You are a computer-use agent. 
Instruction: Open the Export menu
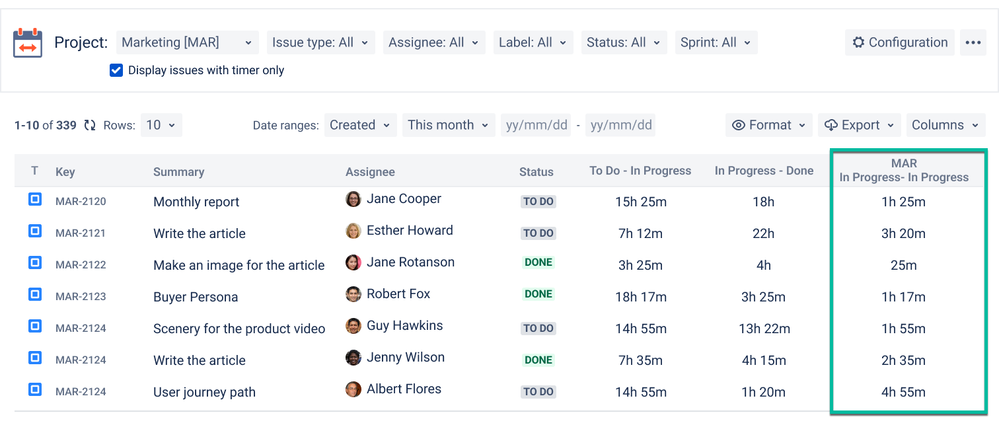tap(859, 125)
